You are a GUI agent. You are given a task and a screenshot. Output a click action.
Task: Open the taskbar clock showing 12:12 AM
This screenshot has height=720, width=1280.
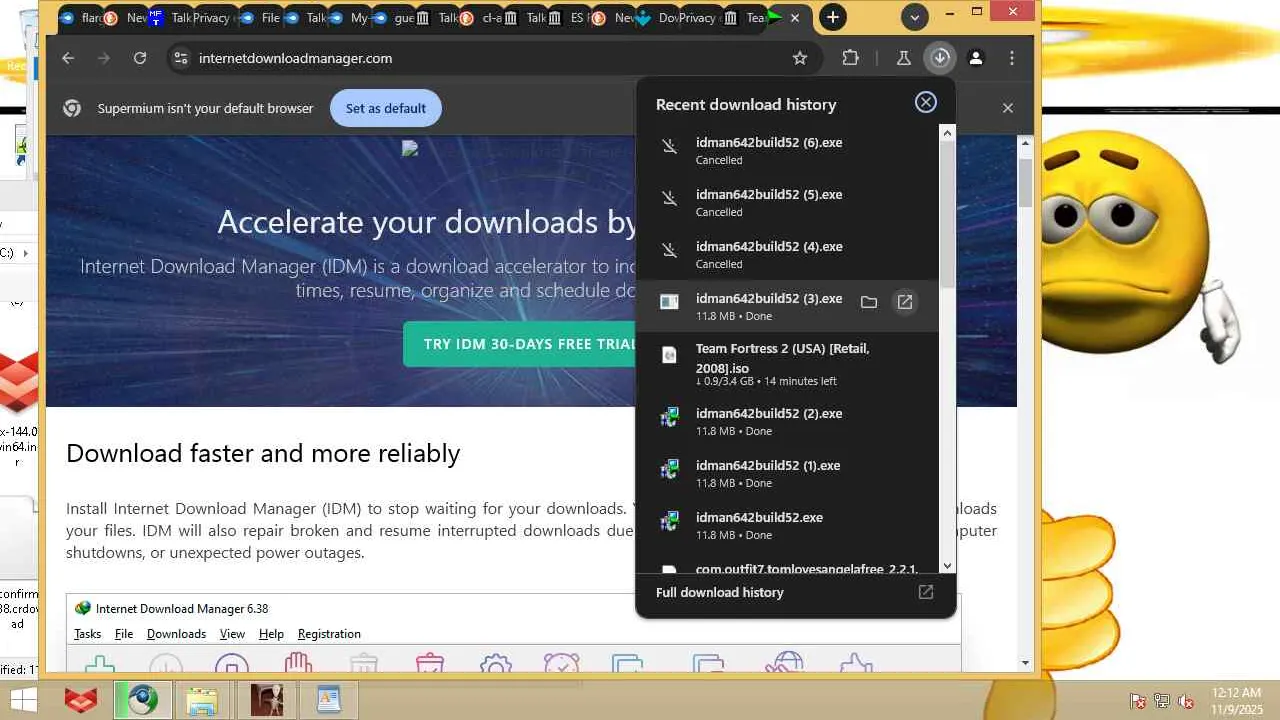(1237, 700)
